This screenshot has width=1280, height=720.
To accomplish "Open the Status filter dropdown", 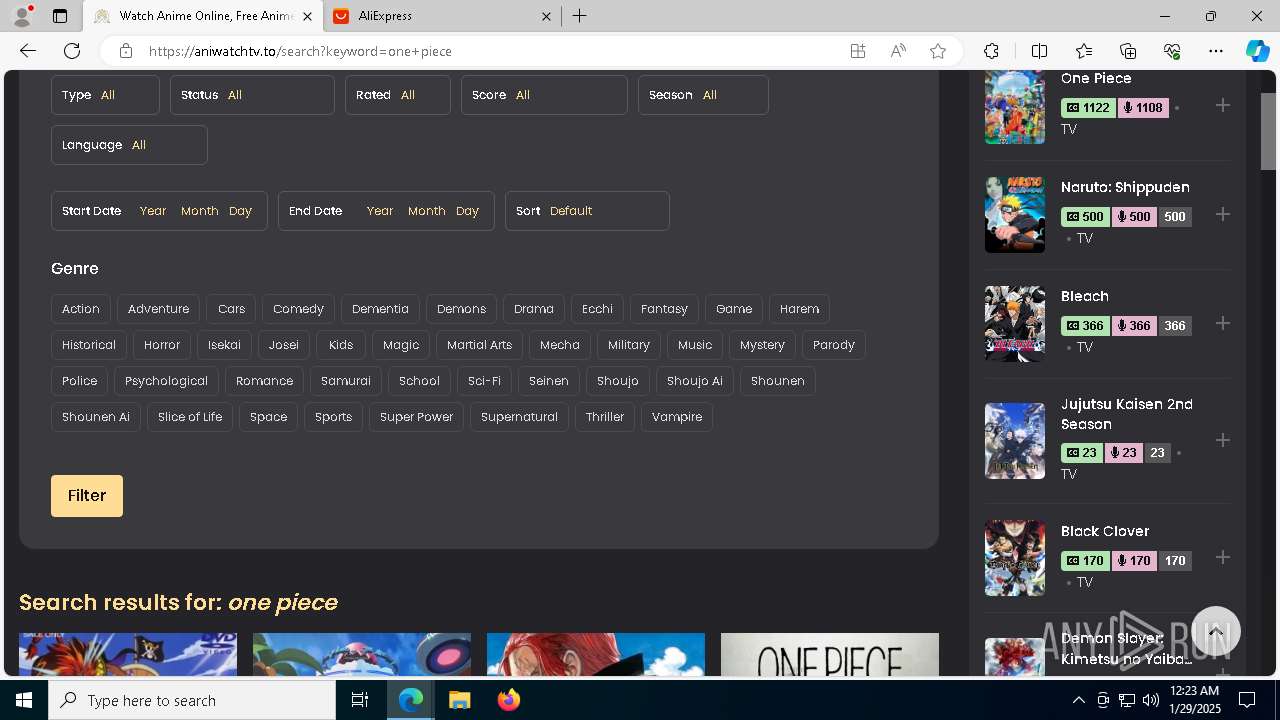I will point(252,95).
